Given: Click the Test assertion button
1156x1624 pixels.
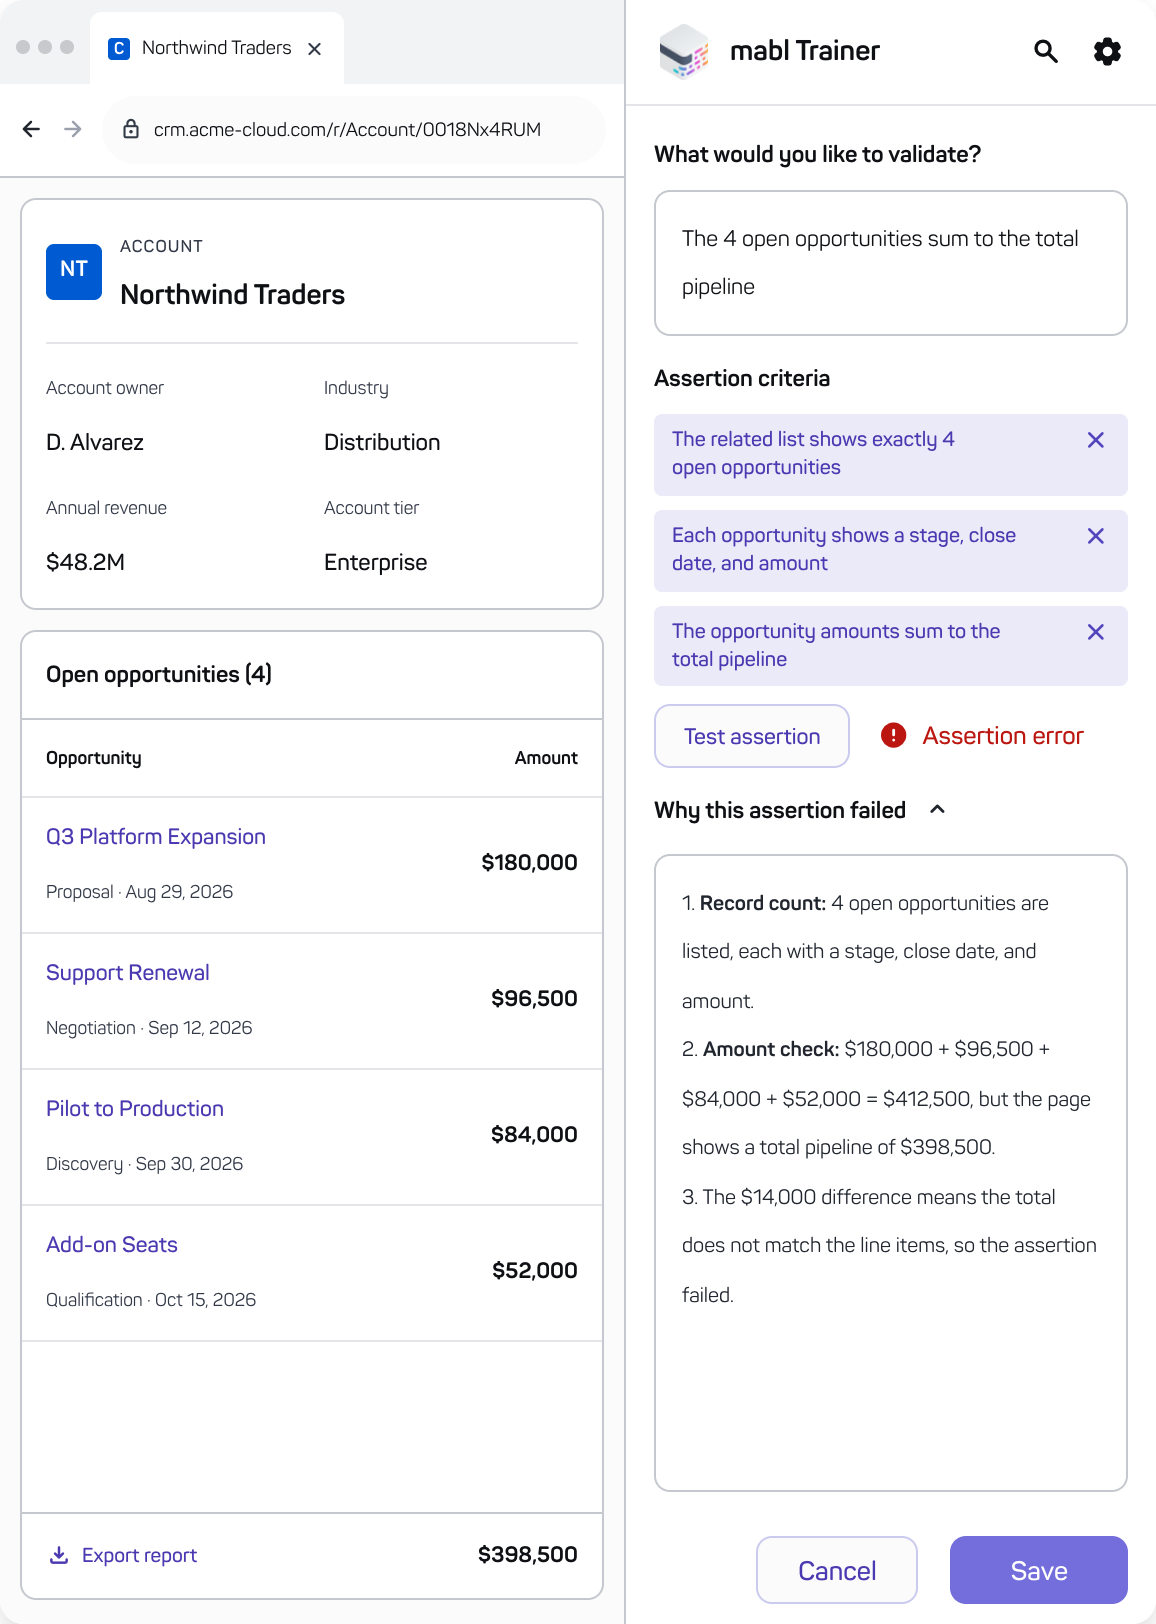Looking at the screenshot, I should (752, 736).
